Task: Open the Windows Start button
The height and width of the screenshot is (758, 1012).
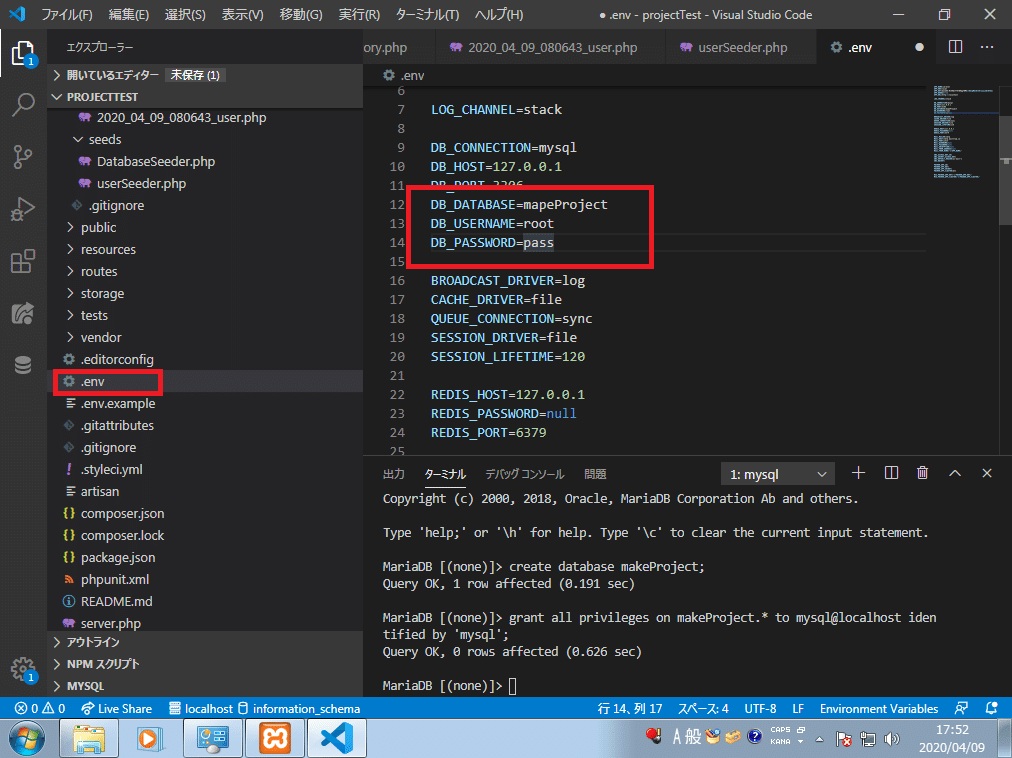Action: click(x=26, y=738)
